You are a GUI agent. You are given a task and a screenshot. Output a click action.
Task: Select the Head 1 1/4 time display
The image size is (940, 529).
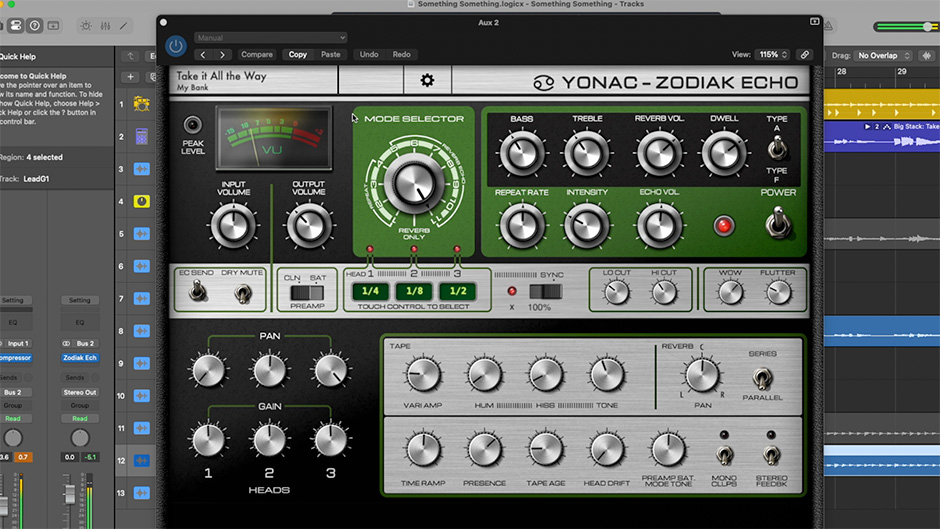click(x=369, y=292)
